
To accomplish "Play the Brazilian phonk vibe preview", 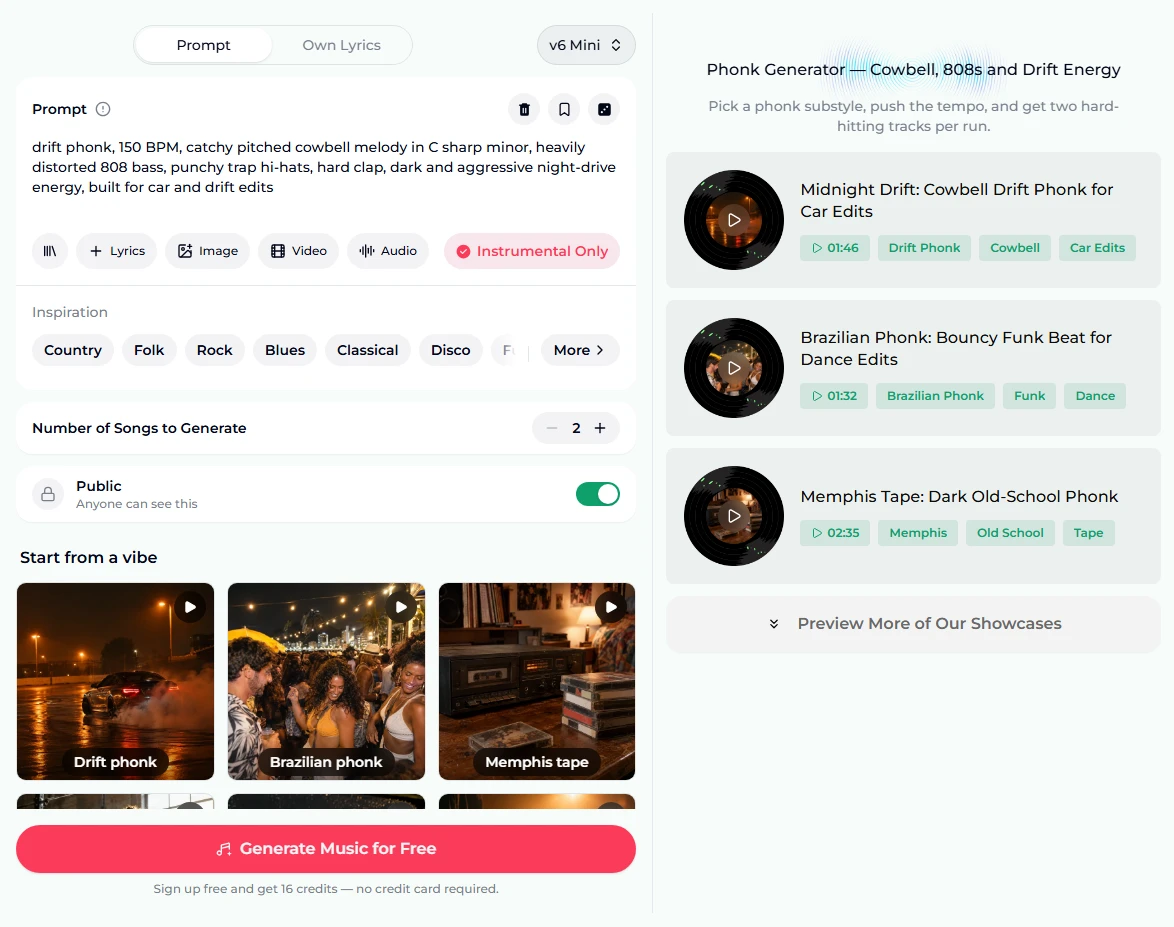I will (x=401, y=607).
